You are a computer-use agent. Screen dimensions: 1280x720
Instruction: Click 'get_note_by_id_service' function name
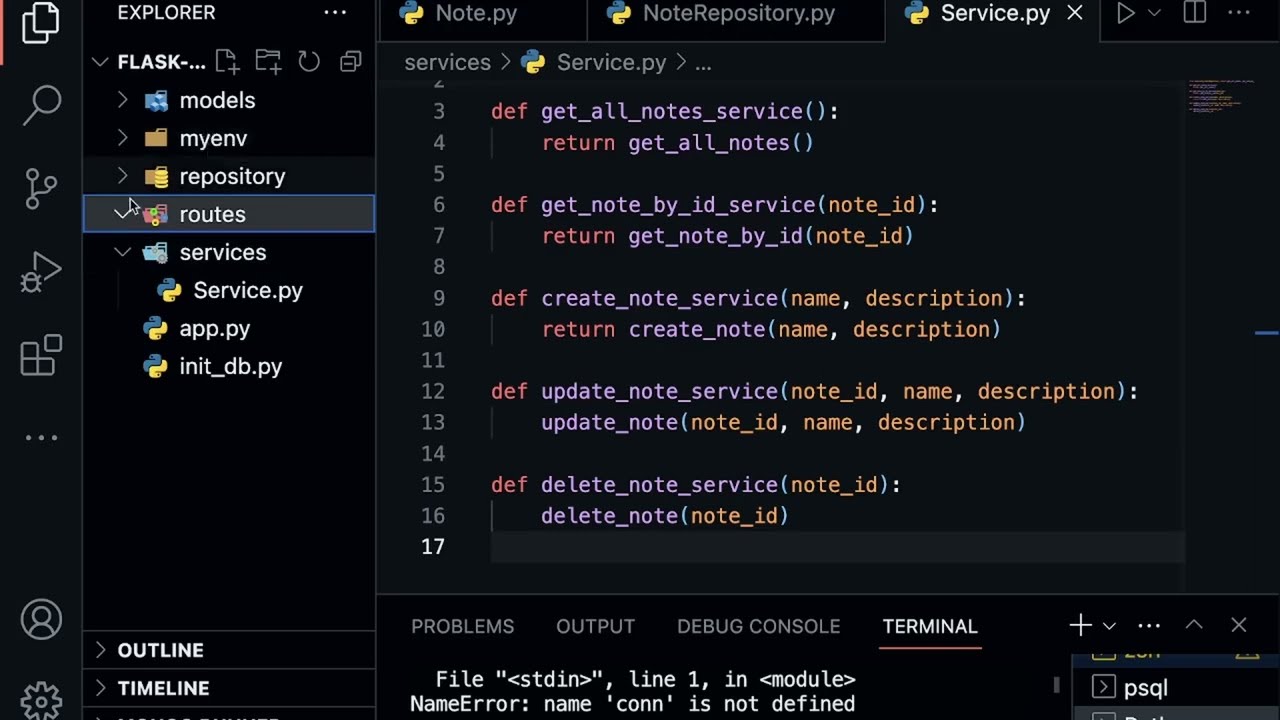[x=678, y=205]
